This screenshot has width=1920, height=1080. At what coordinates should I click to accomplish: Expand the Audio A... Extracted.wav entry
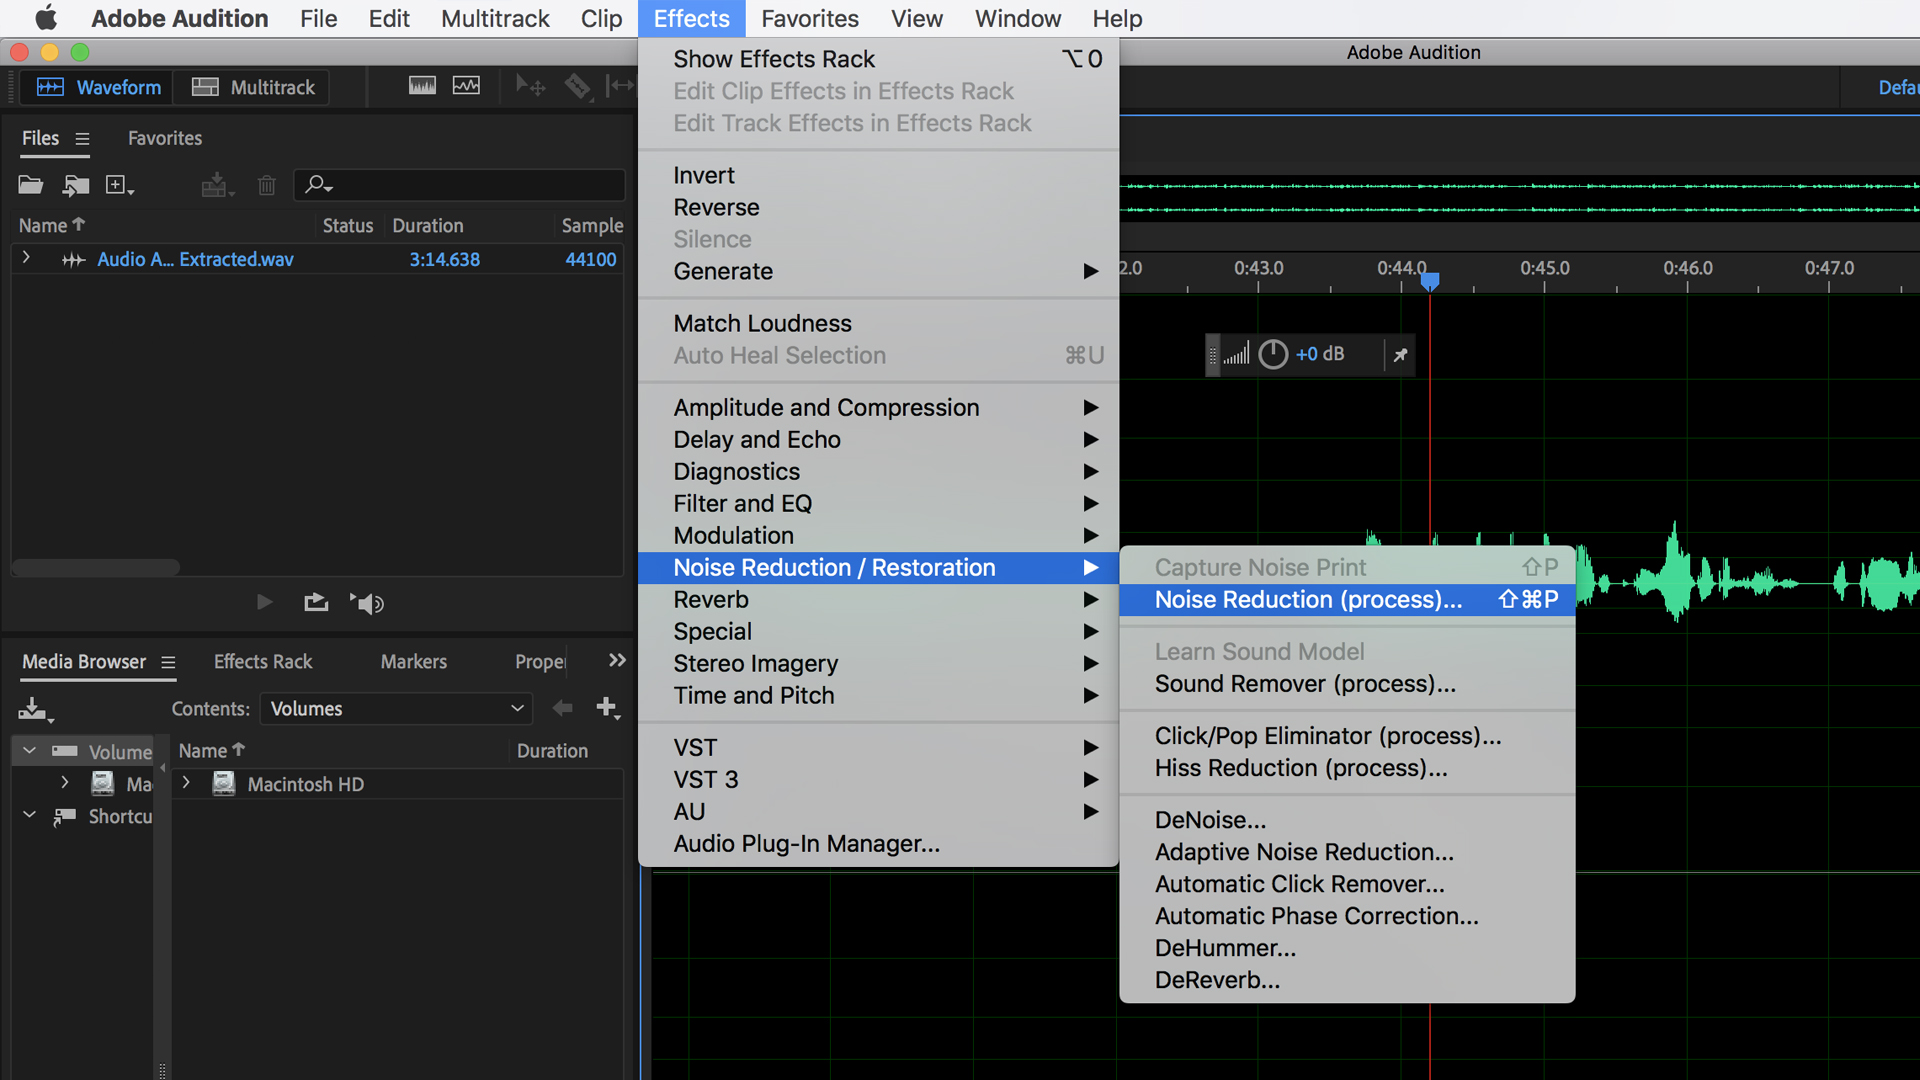pos(27,258)
